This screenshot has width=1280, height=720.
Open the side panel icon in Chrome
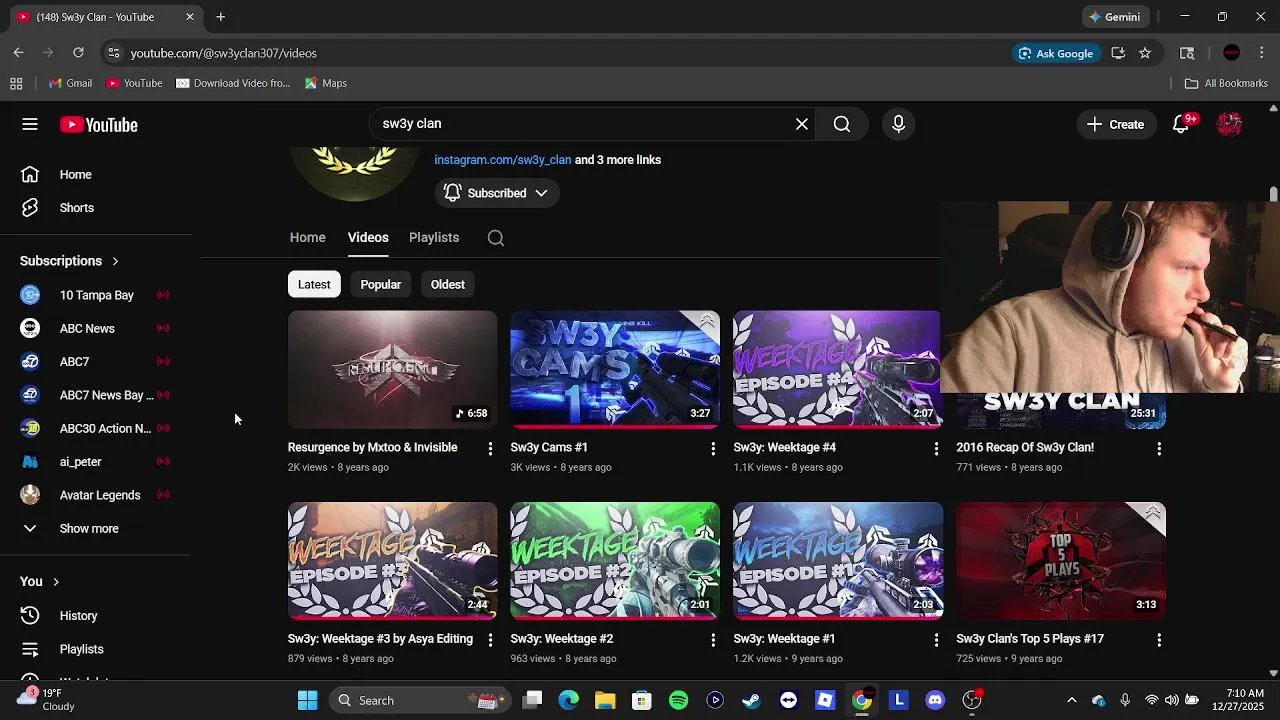(x=1187, y=53)
